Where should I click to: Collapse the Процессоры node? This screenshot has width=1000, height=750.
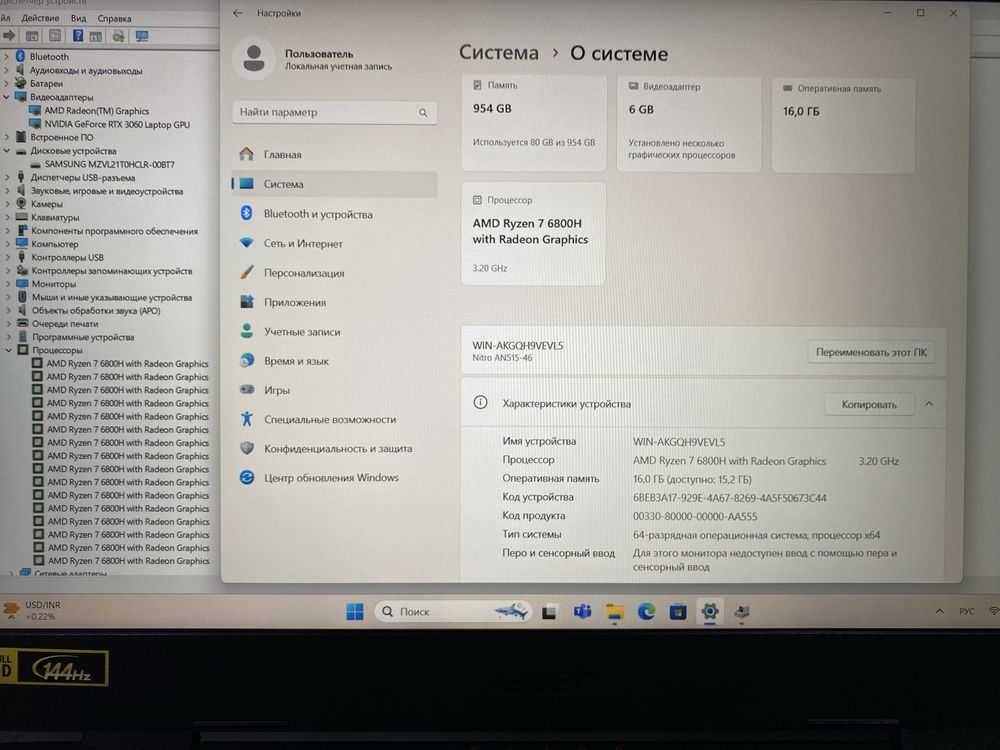8,350
